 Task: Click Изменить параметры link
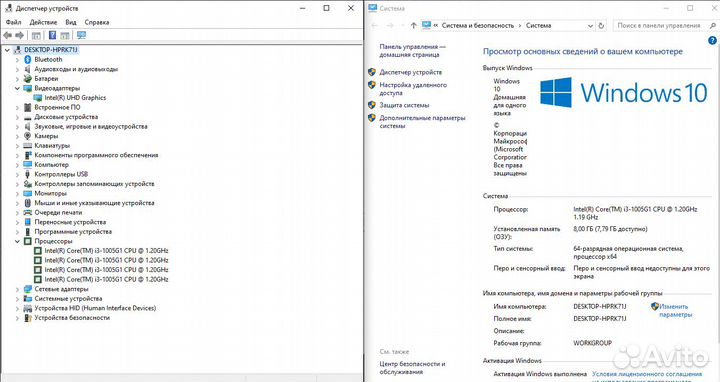675,310
